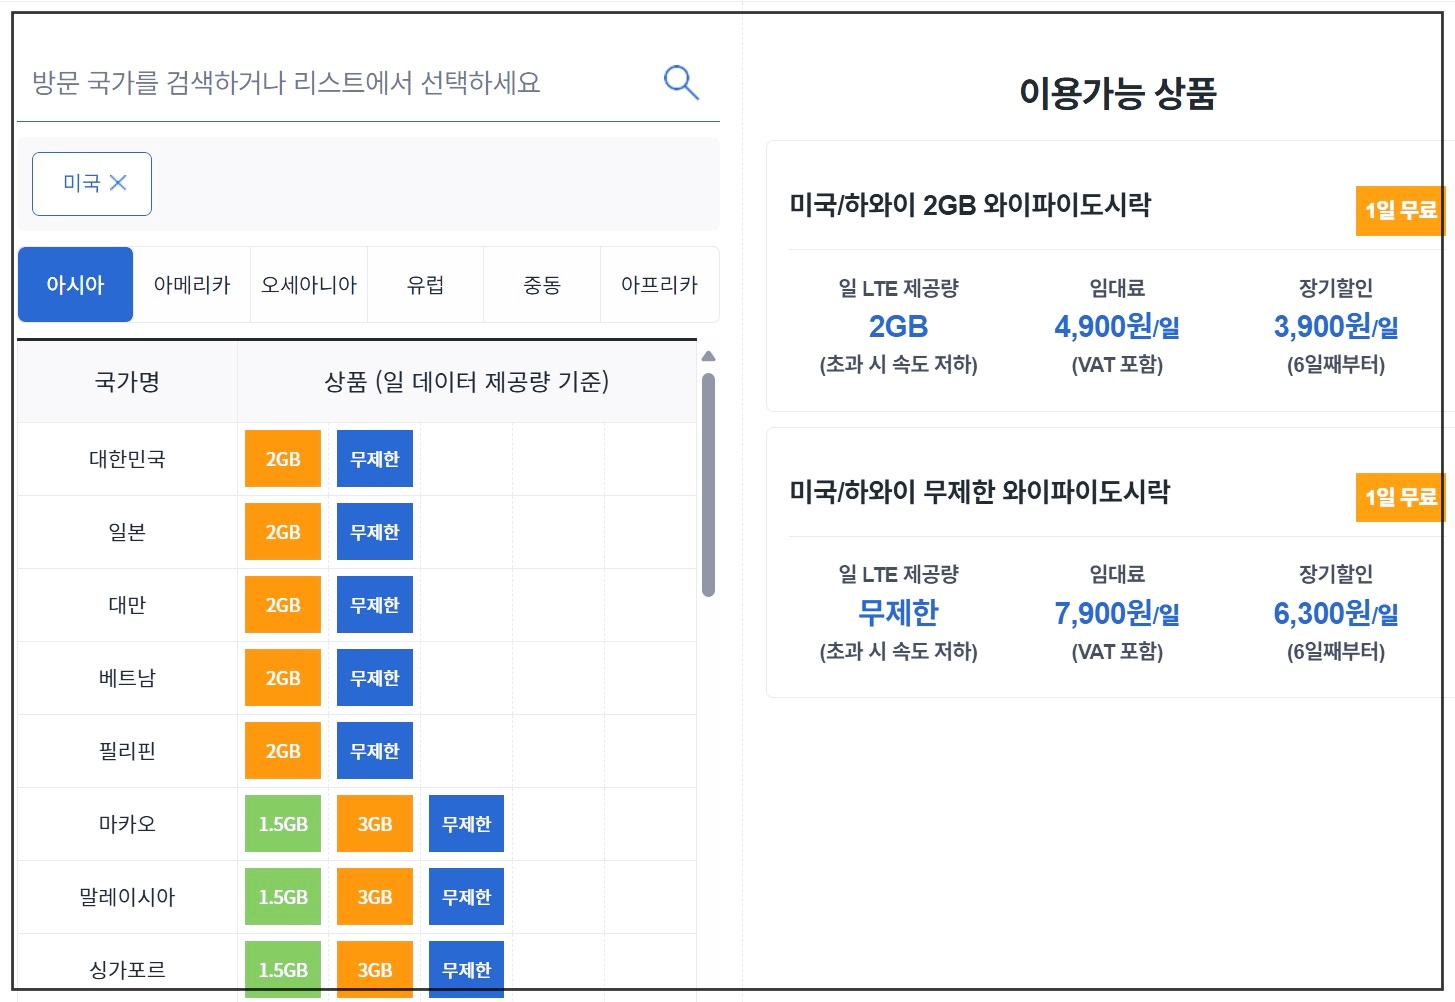Open the 오세아니아 tab
1455x1002 pixels.
[308, 284]
